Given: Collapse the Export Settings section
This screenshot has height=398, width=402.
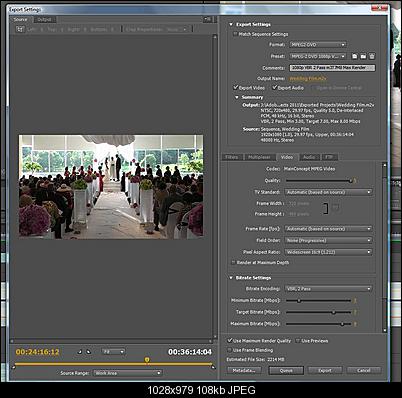Looking at the screenshot, I should 231,24.
